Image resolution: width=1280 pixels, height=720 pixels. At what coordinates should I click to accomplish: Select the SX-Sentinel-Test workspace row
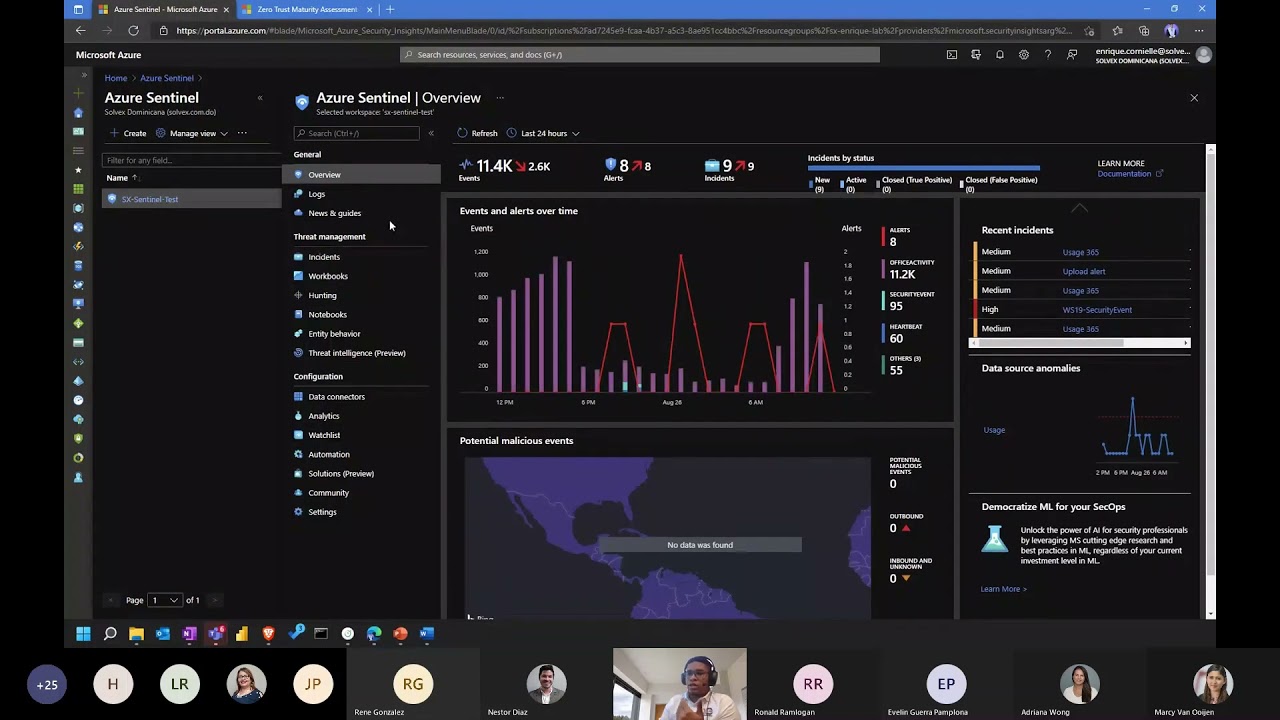(192, 199)
